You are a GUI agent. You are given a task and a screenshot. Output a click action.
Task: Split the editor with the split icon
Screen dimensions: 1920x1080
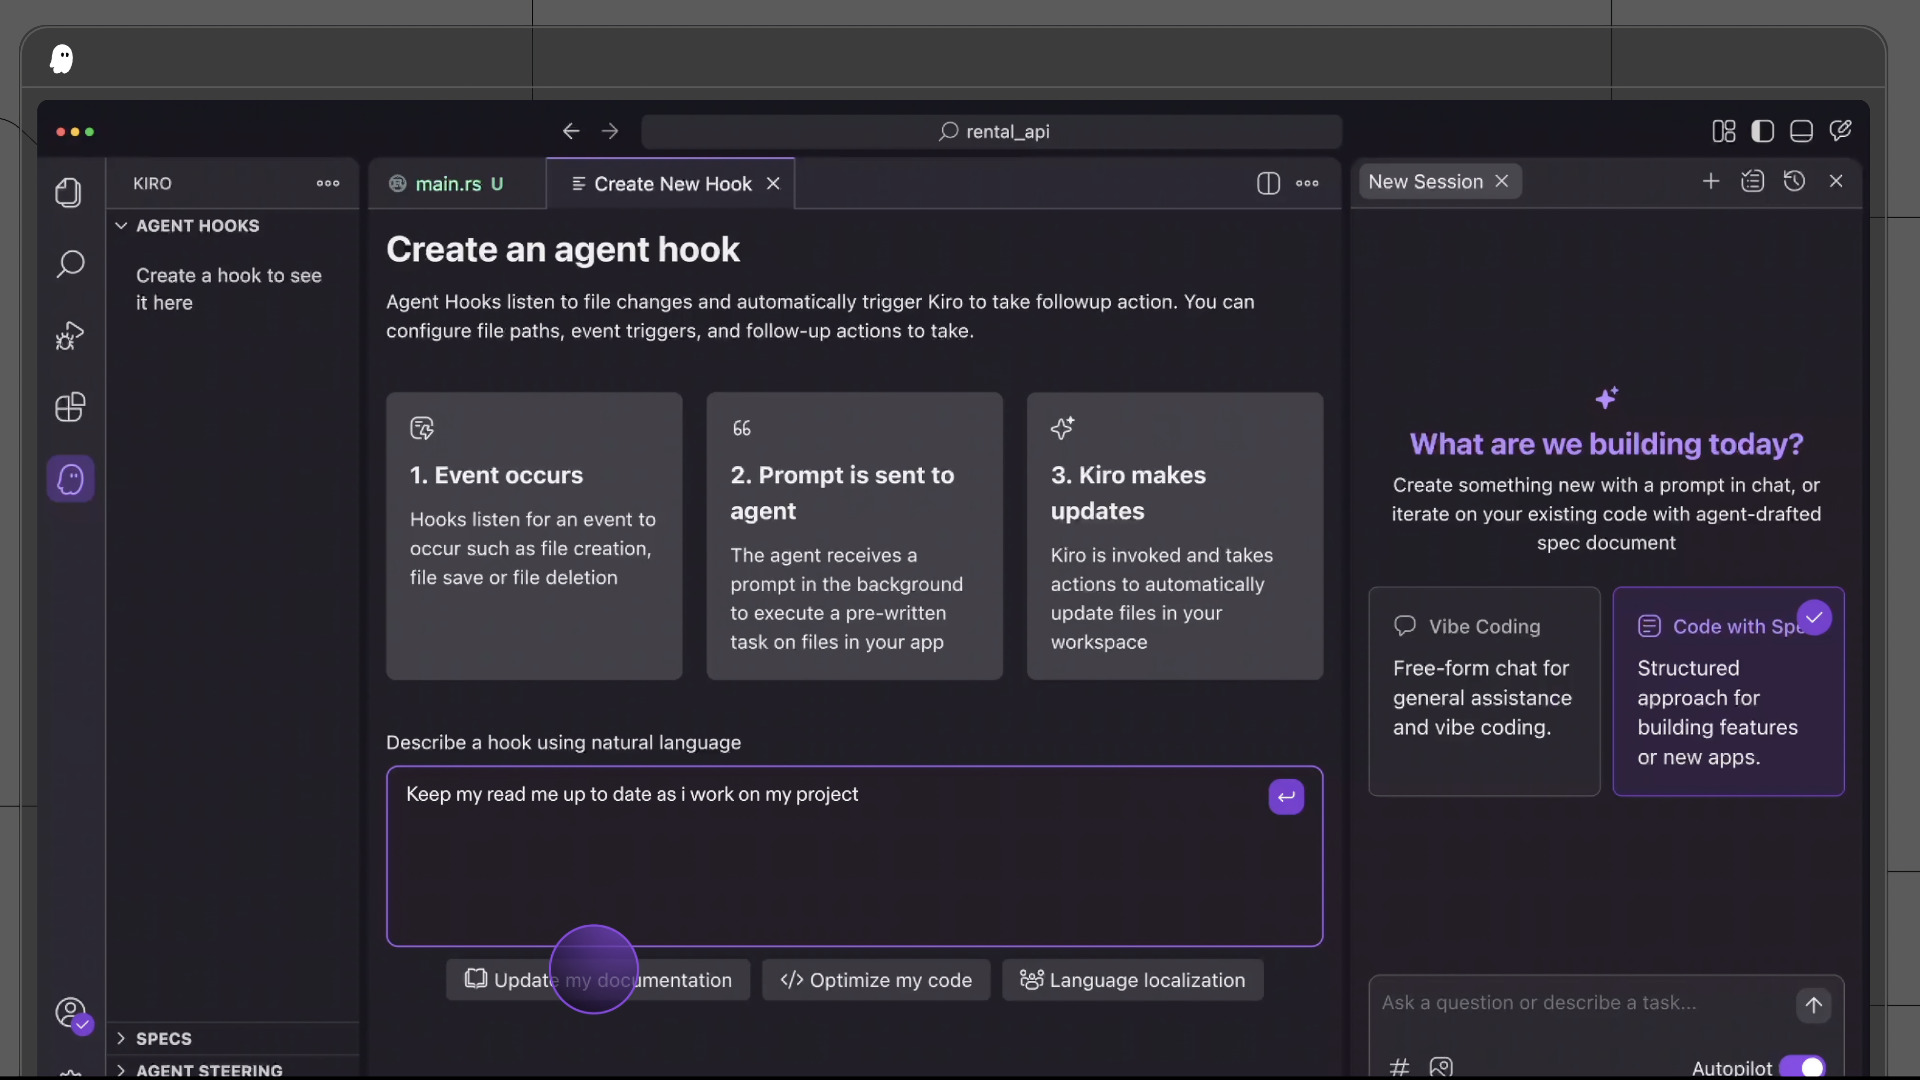(x=1268, y=183)
